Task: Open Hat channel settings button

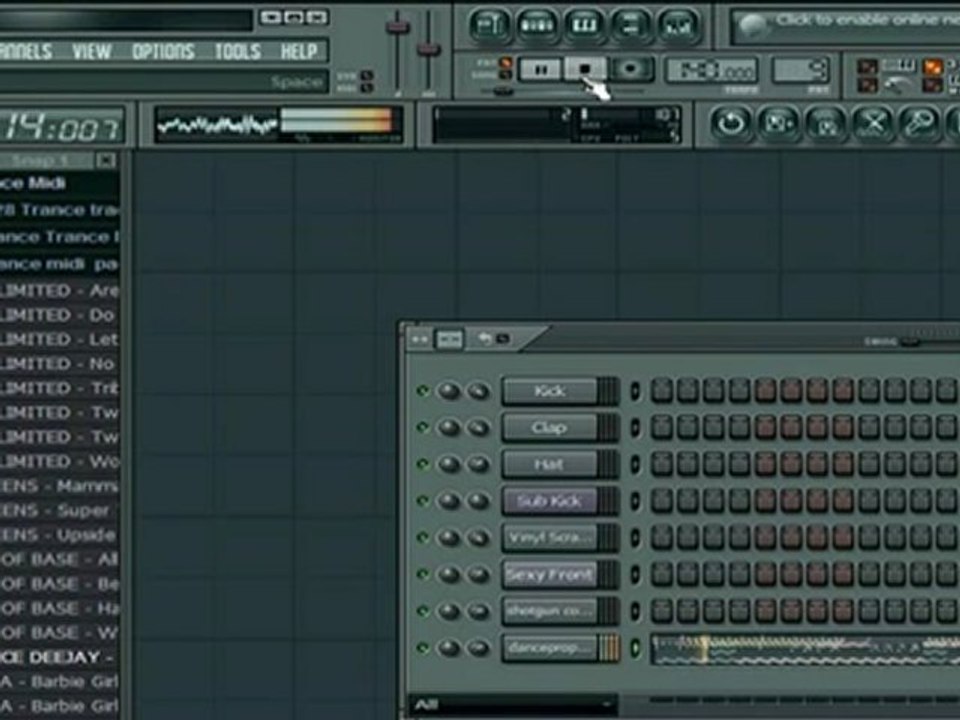Action: click(549, 464)
